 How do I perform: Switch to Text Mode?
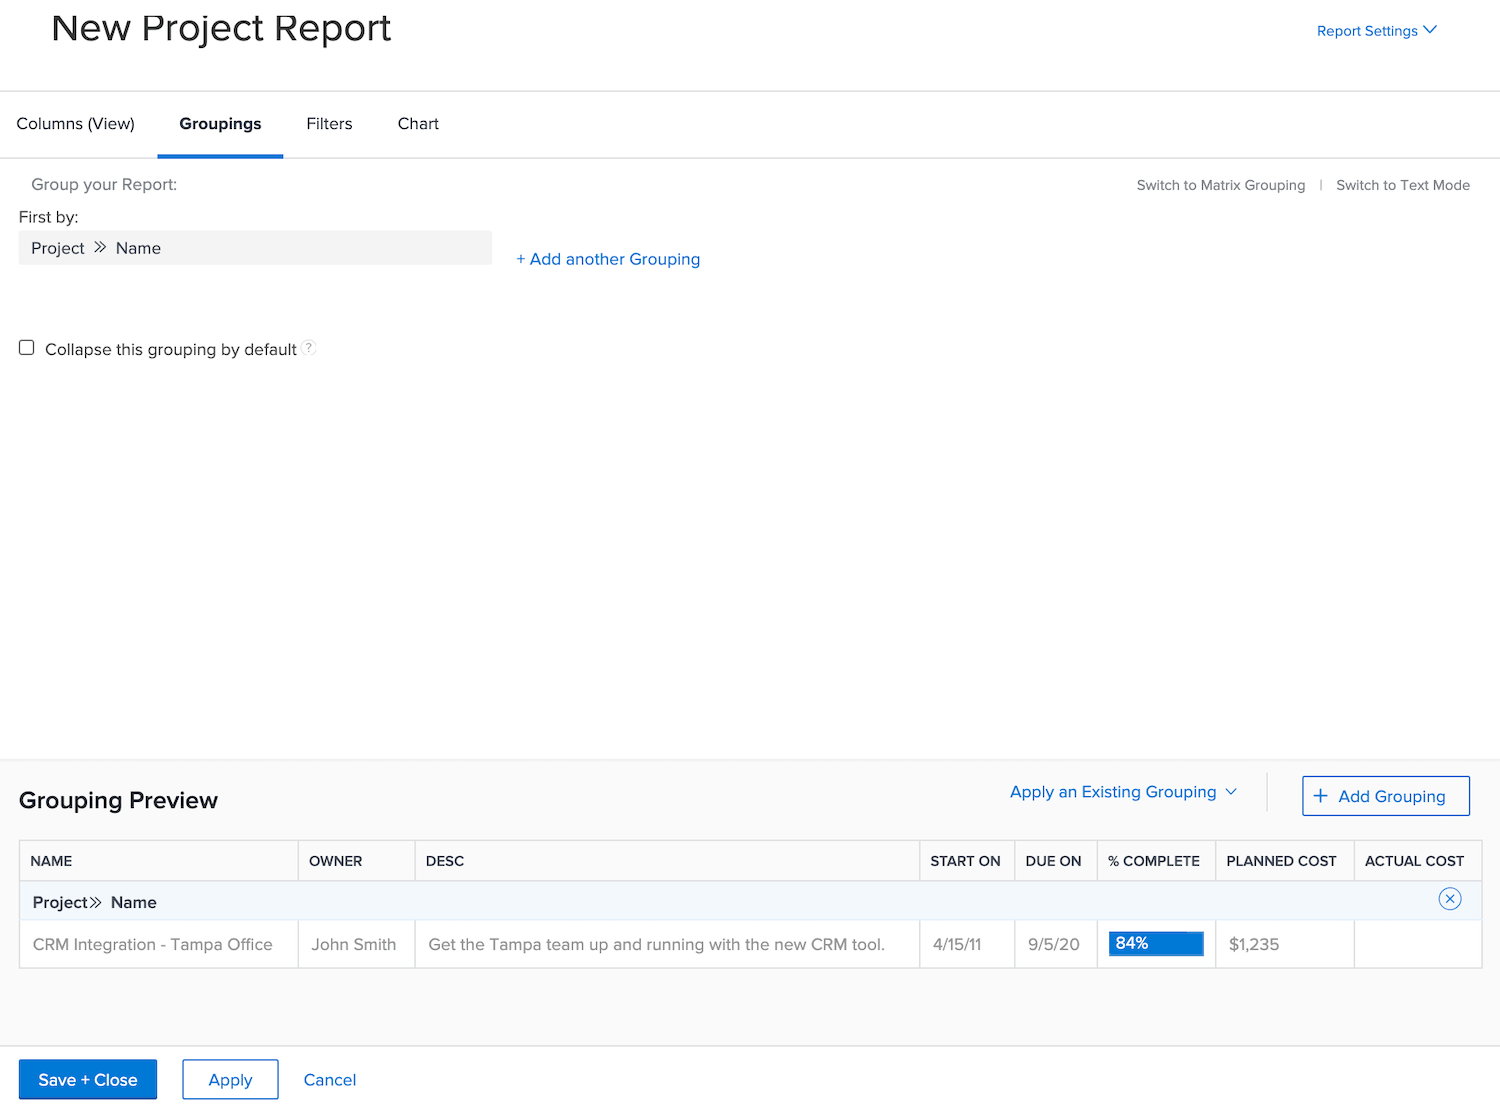1403,185
